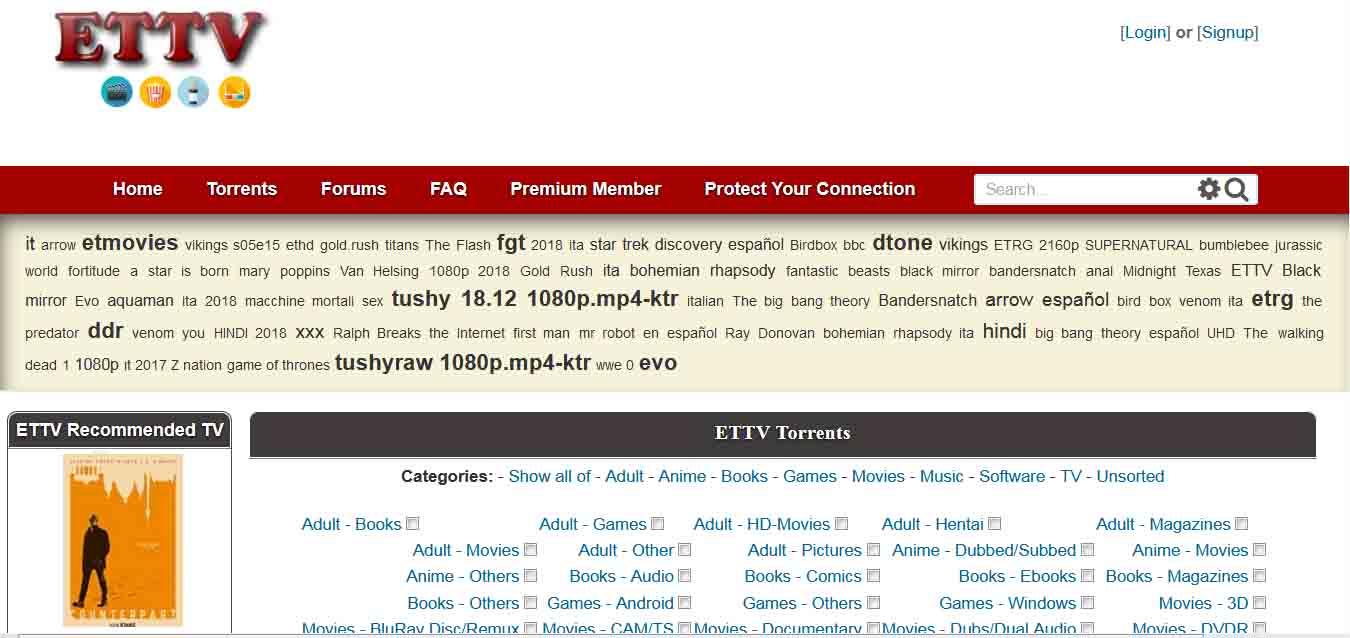Click the Signup link
This screenshot has width=1350, height=638.
pyautogui.click(x=1227, y=32)
